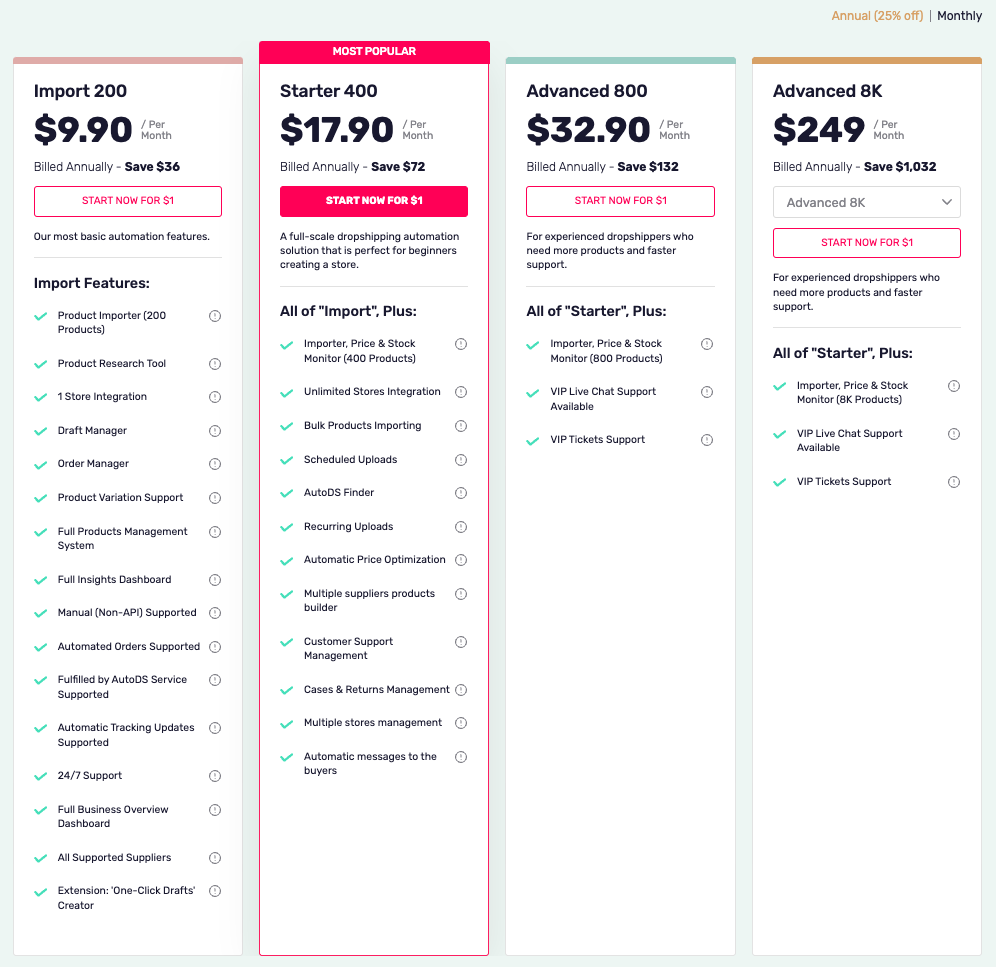The height and width of the screenshot is (967, 996).
Task: Click info icon for Extension 'One-Click Drafts' Creator
Action: point(215,891)
